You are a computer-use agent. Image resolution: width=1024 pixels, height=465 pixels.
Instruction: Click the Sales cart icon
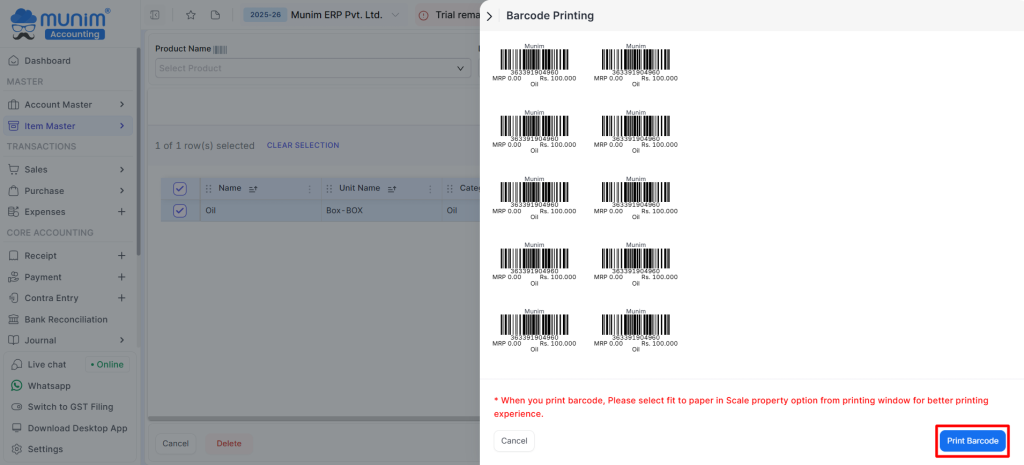(13, 169)
